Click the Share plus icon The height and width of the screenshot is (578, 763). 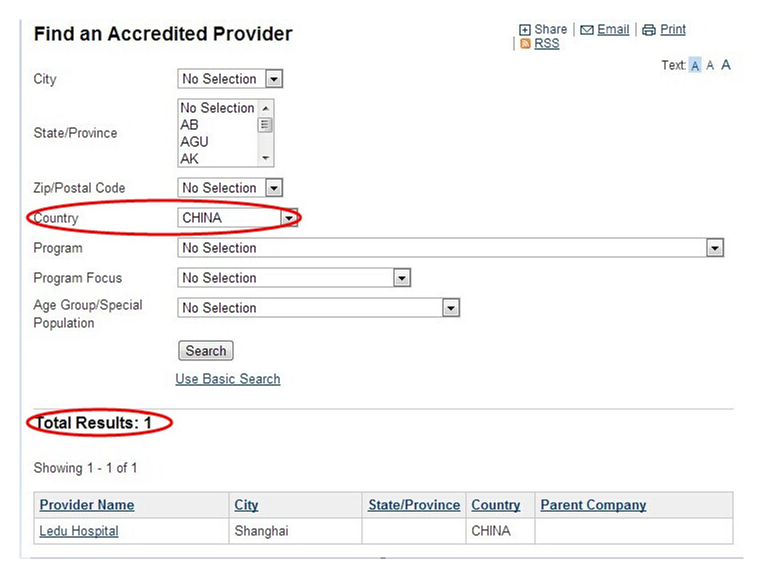click(525, 30)
